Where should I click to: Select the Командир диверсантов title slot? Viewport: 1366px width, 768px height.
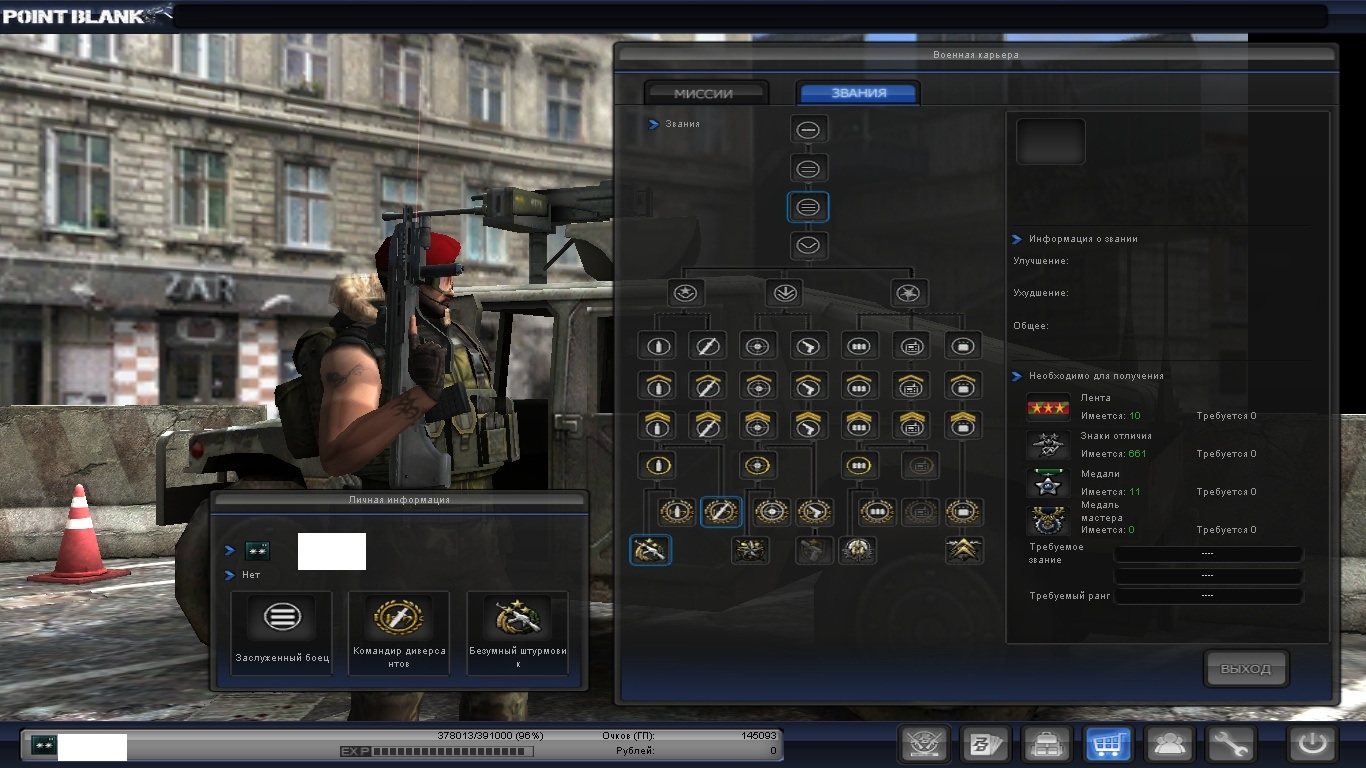point(399,633)
